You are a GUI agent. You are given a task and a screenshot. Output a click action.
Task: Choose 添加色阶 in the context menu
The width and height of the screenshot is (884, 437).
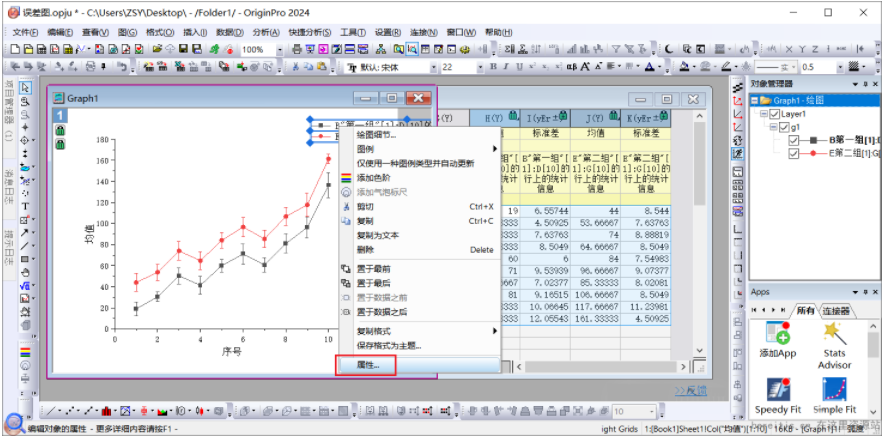419,178
